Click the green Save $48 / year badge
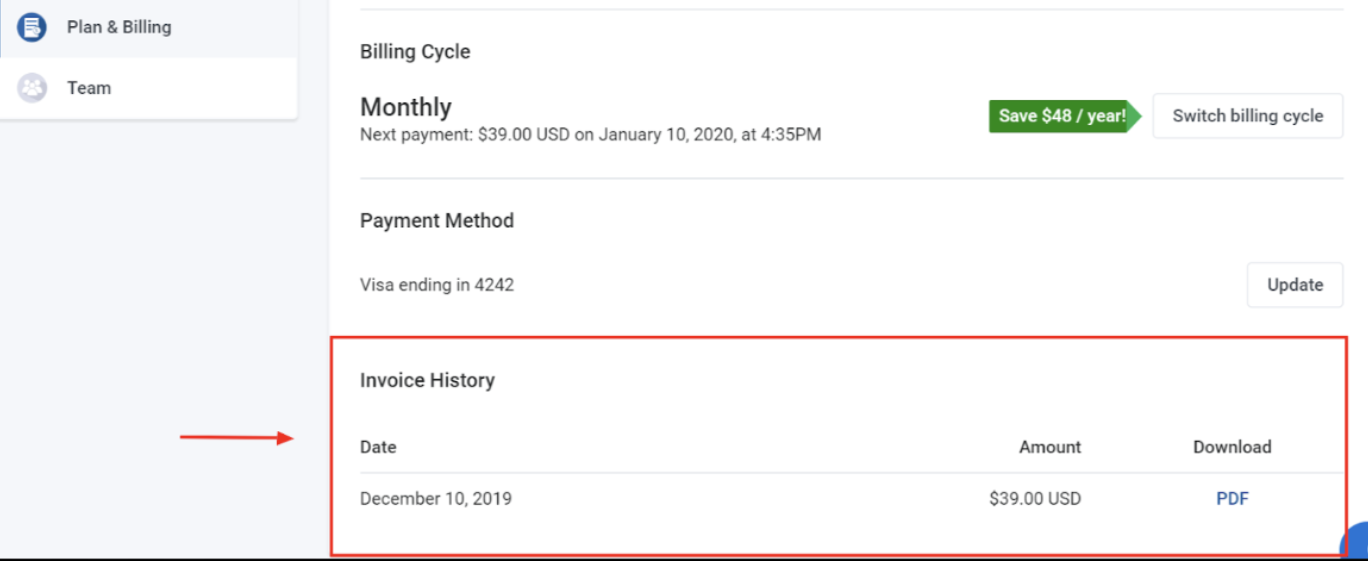The width and height of the screenshot is (1368, 562). (1063, 116)
